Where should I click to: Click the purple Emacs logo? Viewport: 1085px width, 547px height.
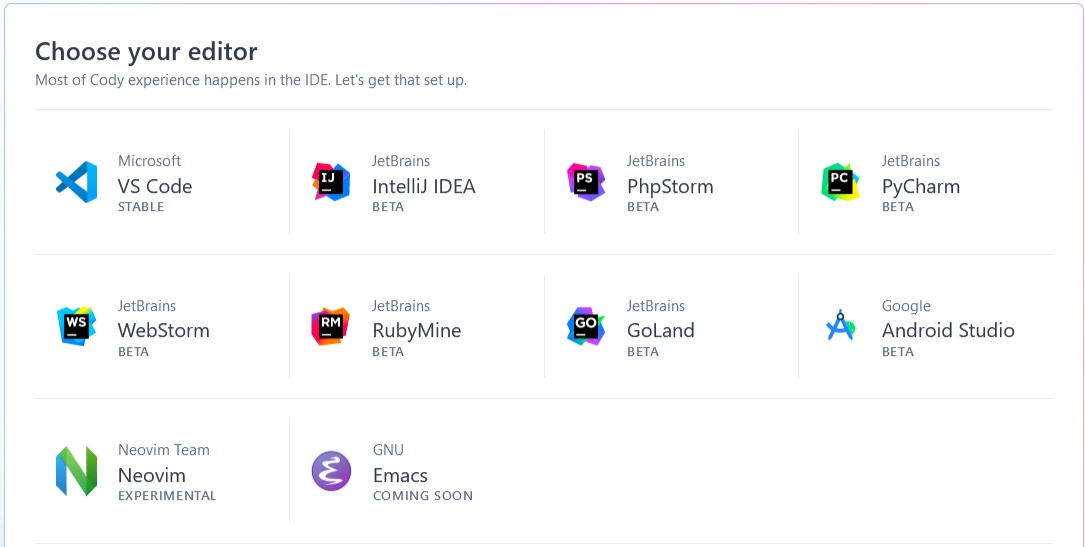click(x=331, y=471)
